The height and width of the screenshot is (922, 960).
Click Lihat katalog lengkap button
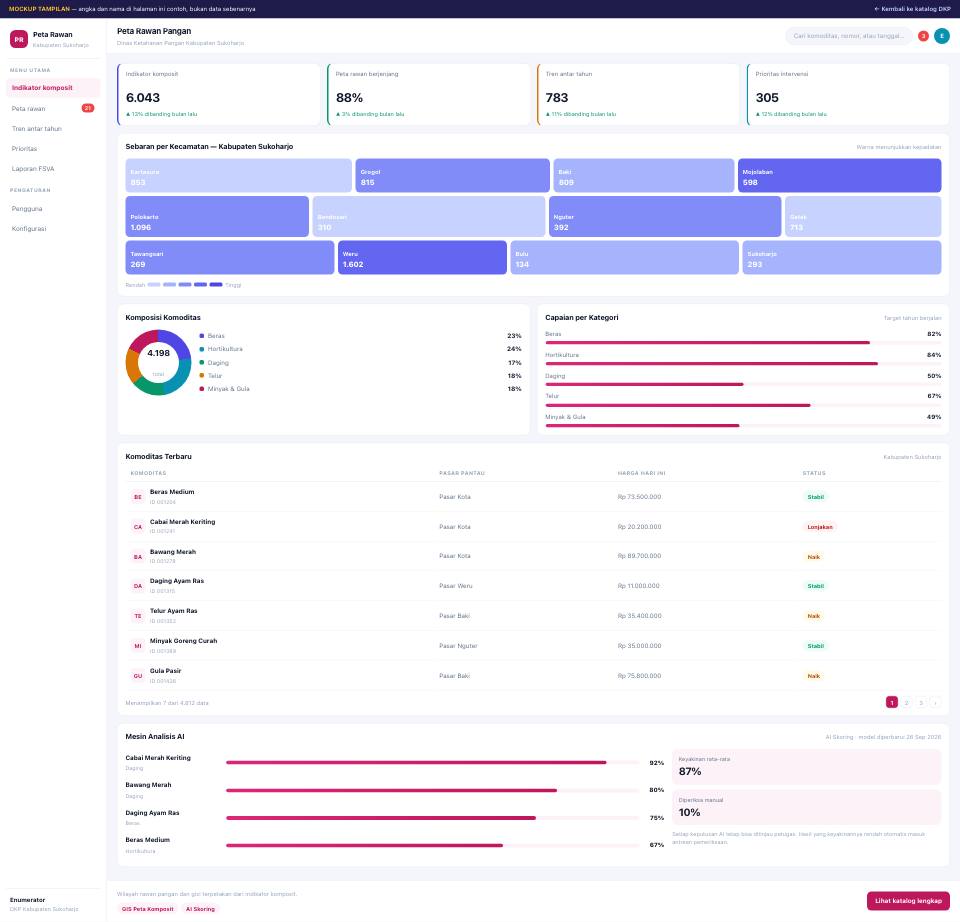pos(908,901)
